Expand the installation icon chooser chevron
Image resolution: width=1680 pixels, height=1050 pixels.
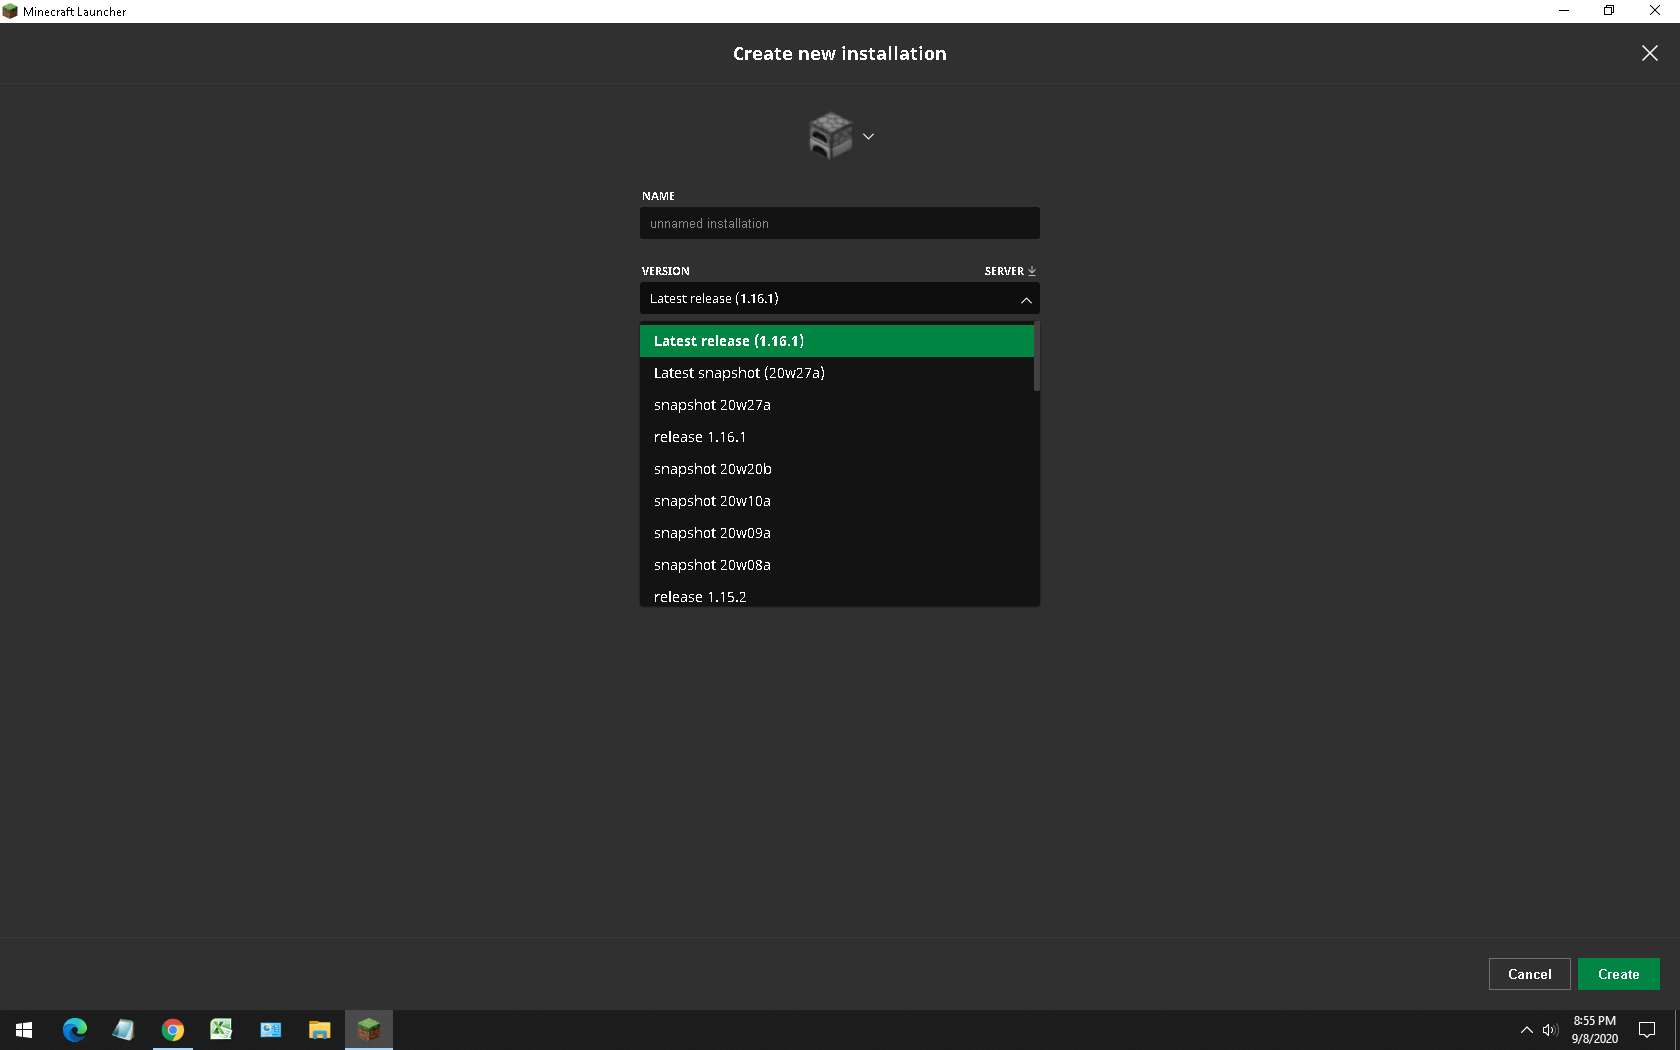coord(868,137)
